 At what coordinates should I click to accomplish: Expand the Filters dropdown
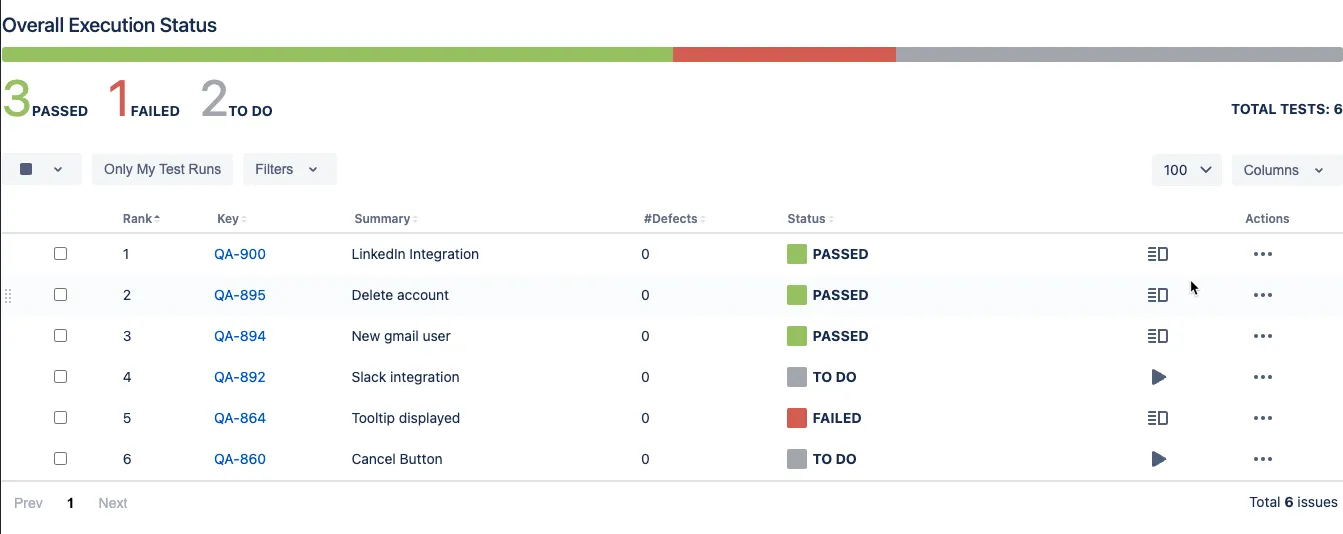290,169
